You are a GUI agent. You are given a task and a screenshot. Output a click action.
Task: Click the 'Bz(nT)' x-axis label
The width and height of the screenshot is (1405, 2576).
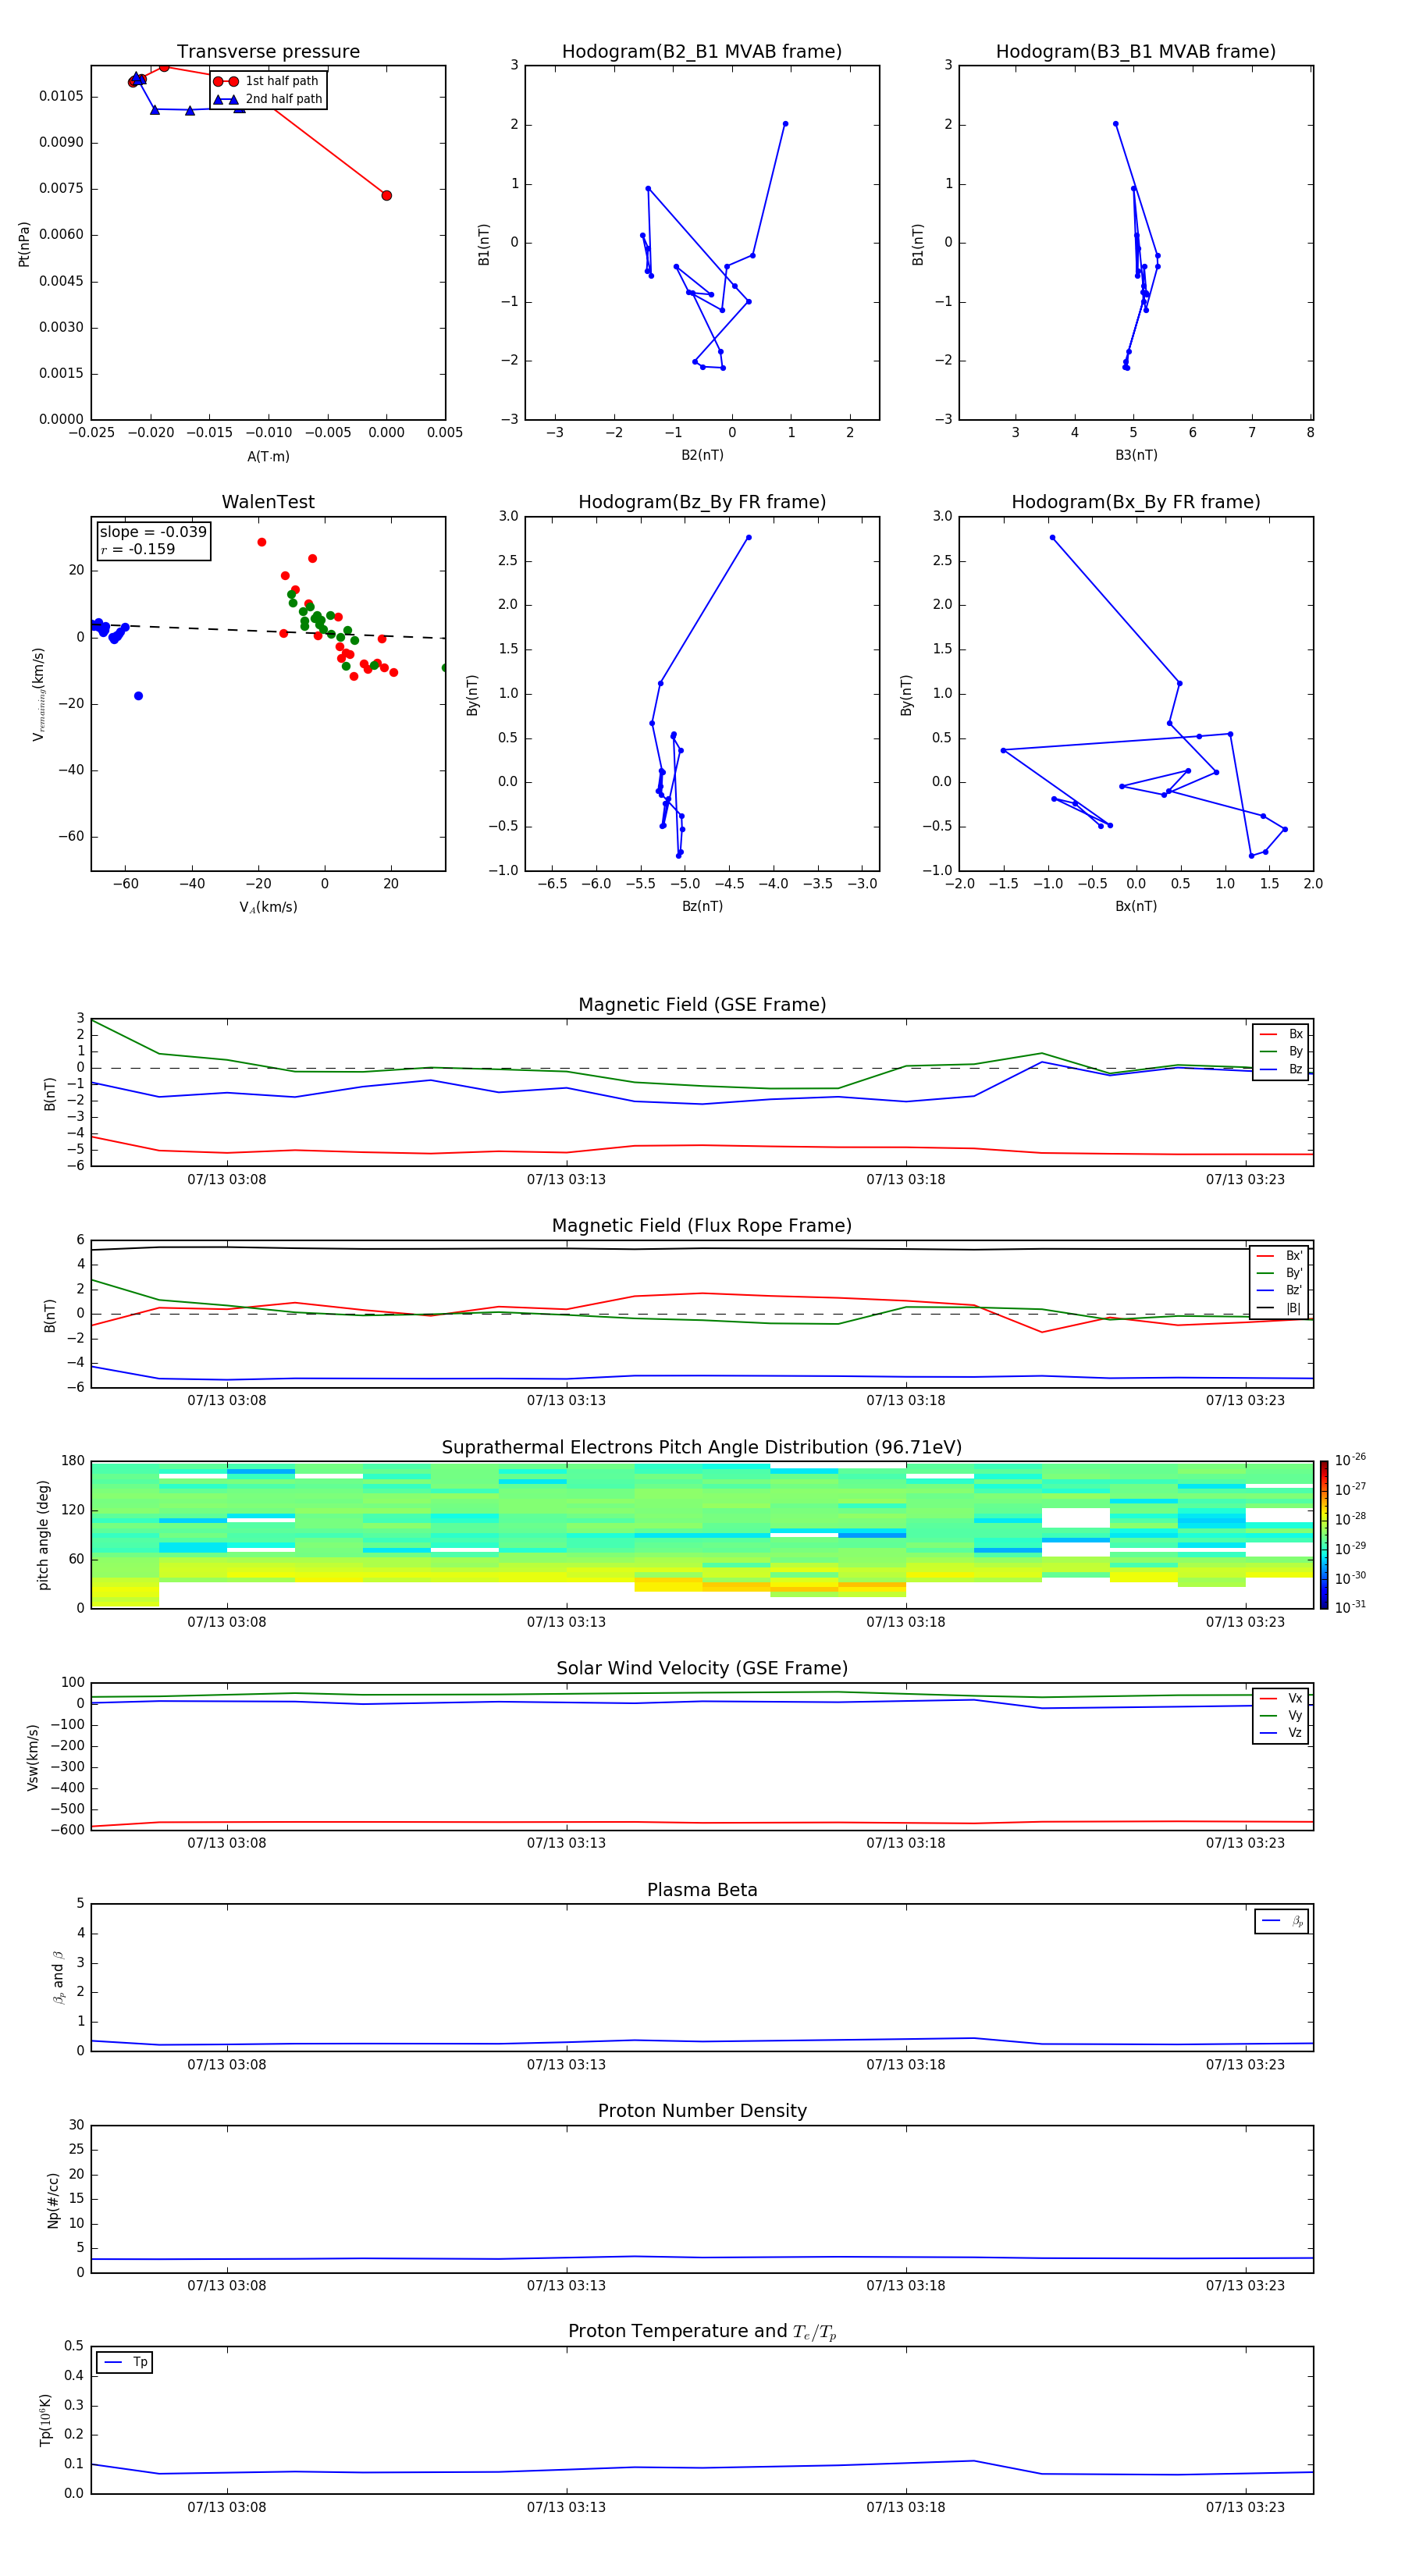[702, 906]
